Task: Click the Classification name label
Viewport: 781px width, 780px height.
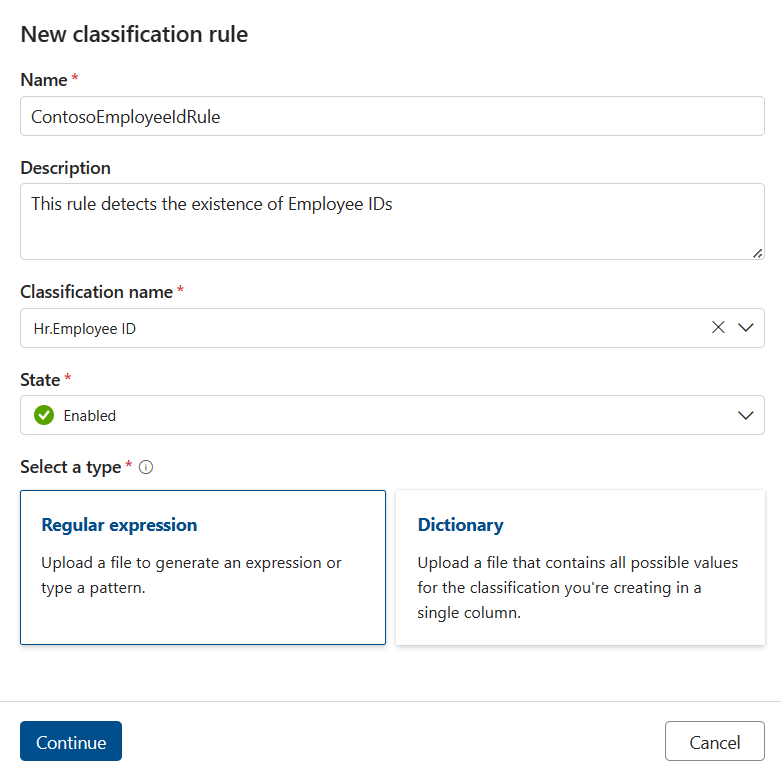Action: [x=97, y=292]
